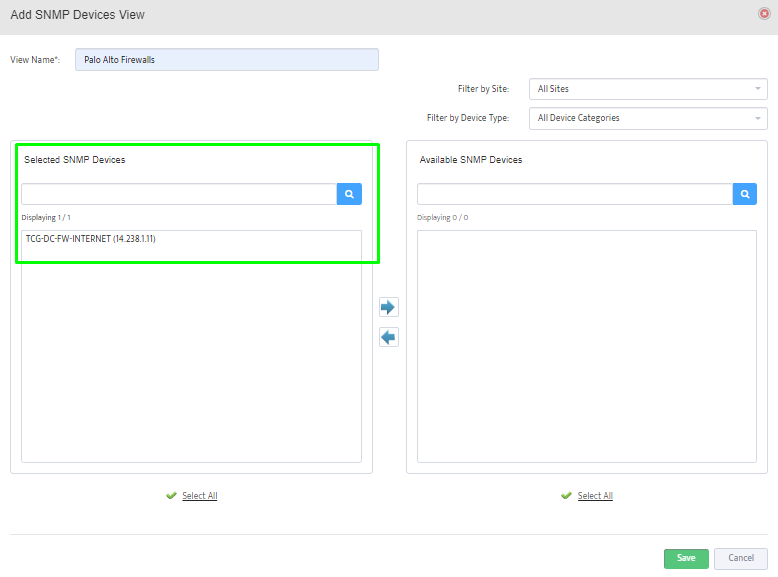This screenshot has height=577, width=778.
Task: Select the TCG-DC-FW-INTERNET device entry
Action: click(x=91, y=239)
